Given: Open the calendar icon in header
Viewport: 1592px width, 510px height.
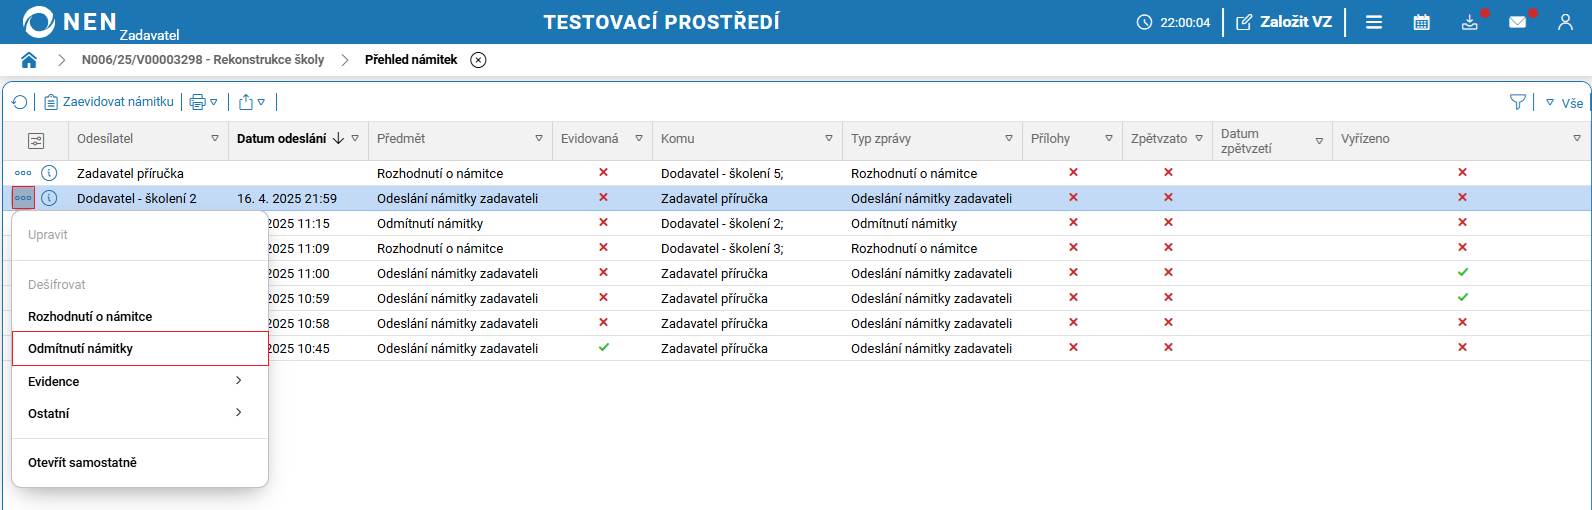Looking at the screenshot, I should pos(1421,22).
